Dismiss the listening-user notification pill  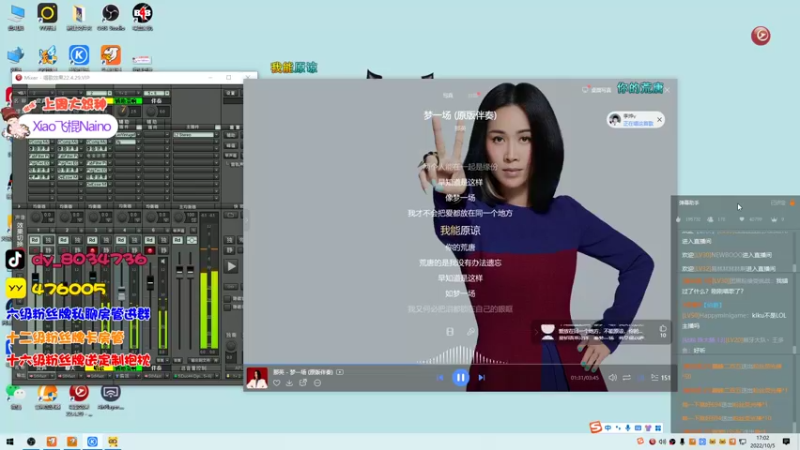(659, 119)
